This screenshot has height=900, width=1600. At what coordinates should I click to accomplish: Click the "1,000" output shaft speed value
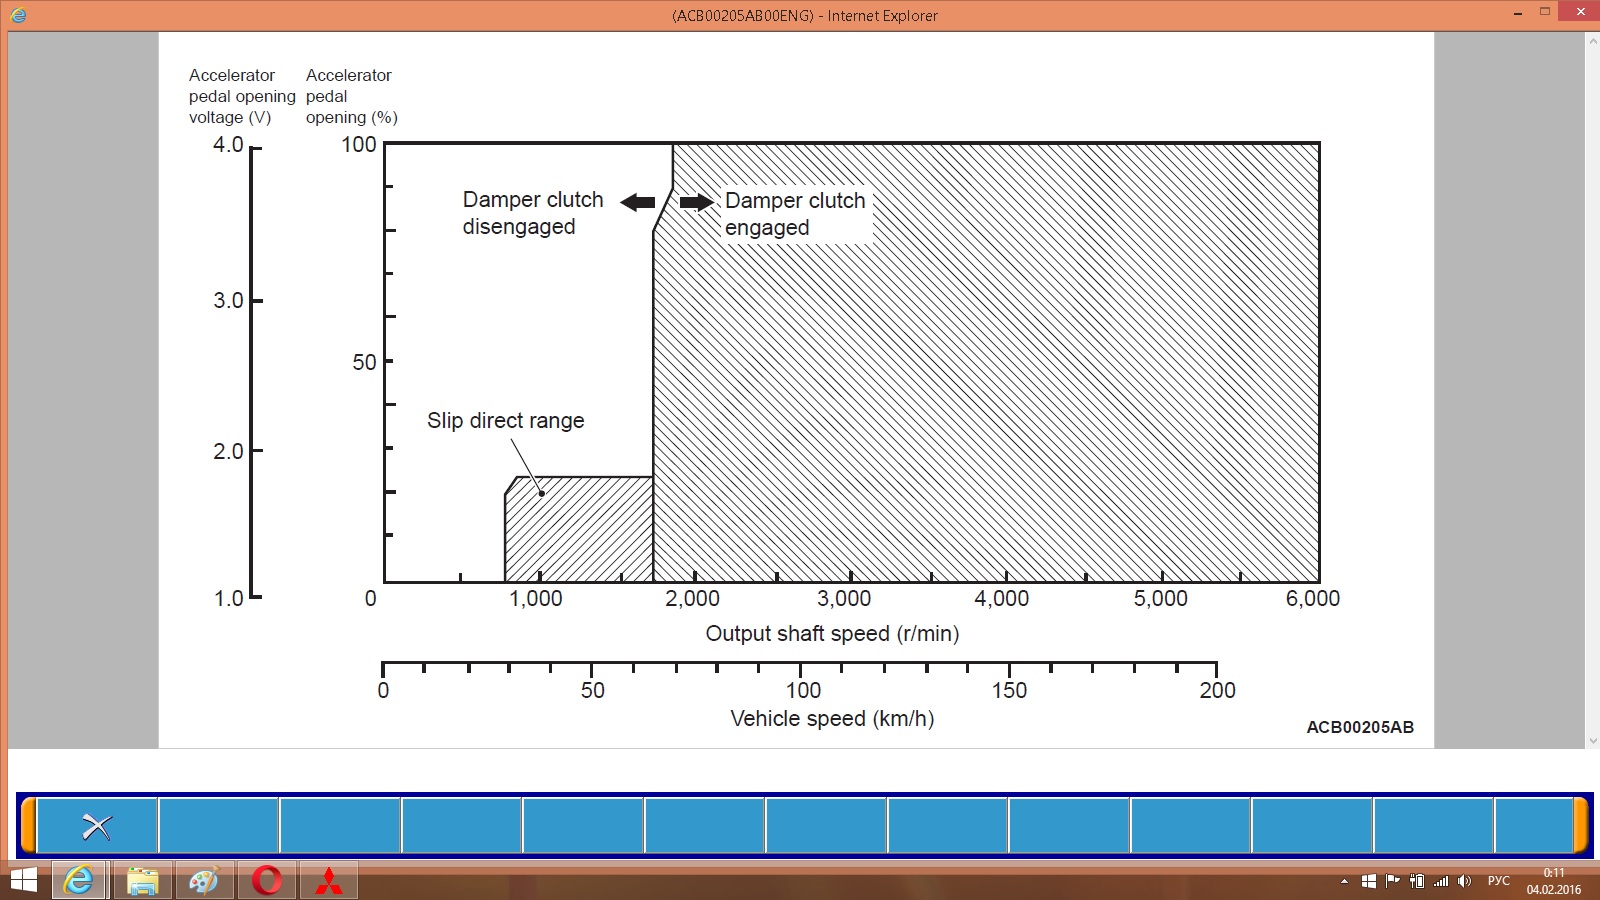[x=536, y=599]
